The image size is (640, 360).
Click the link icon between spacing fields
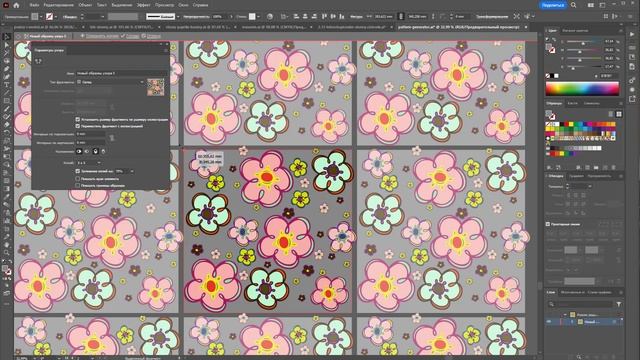point(112,138)
